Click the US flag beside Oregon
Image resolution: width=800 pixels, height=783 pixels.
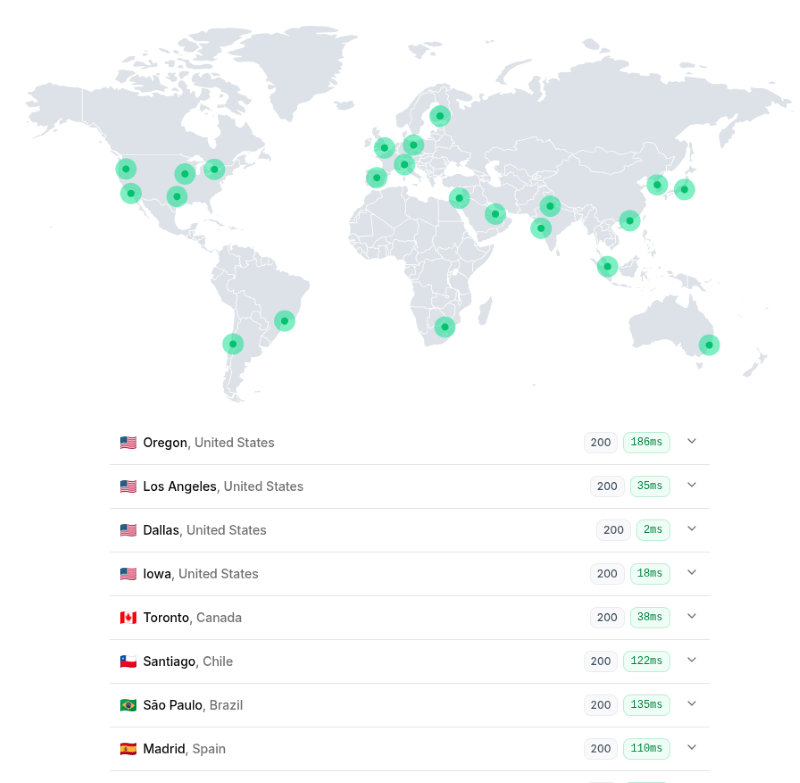tap(127, 442)
